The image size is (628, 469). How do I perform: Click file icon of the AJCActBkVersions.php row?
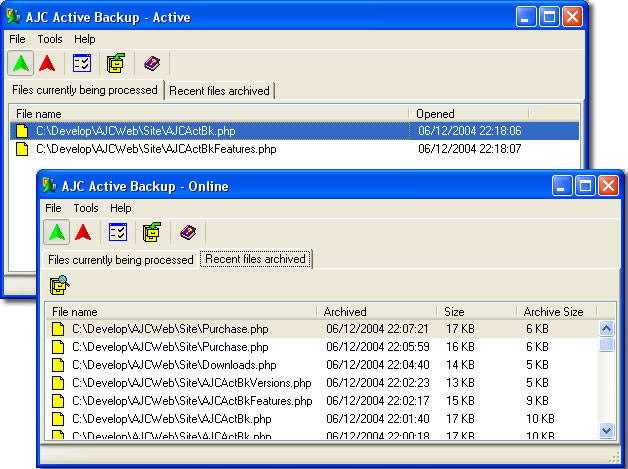(58, 383)
